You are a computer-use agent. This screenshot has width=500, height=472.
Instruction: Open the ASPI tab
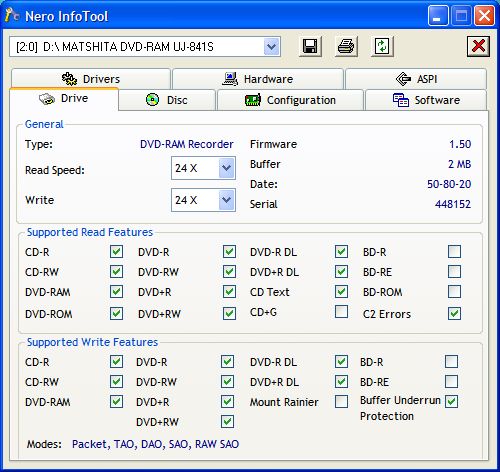(416, 79)
